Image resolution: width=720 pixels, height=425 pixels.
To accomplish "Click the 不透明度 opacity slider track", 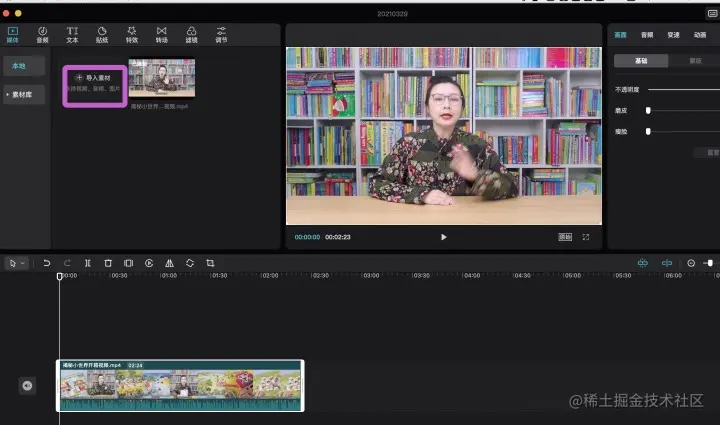I will (684, 89).
